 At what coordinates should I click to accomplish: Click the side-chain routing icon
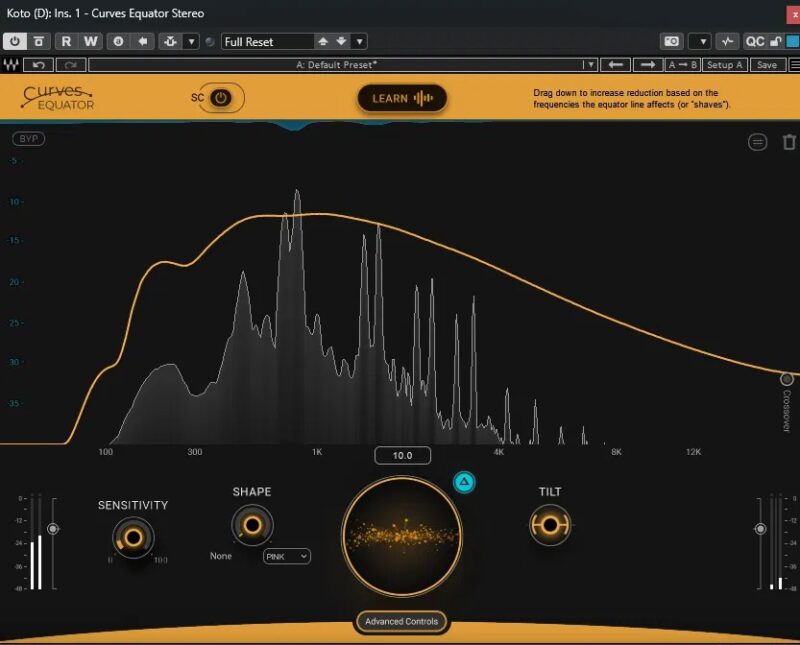(x=170, y=41)
